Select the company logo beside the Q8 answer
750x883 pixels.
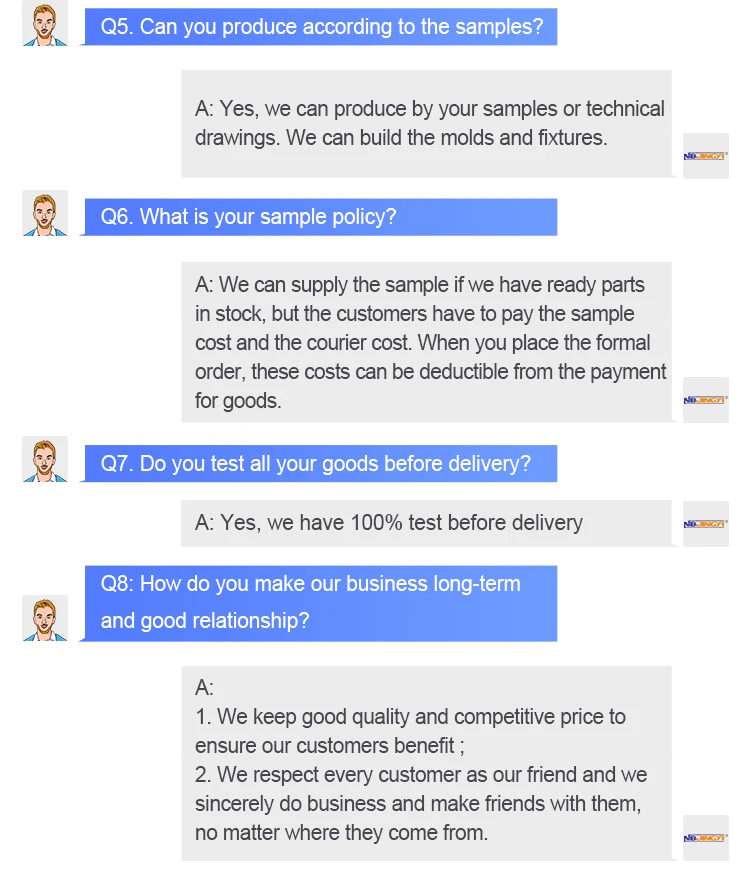tap(705, 837)
